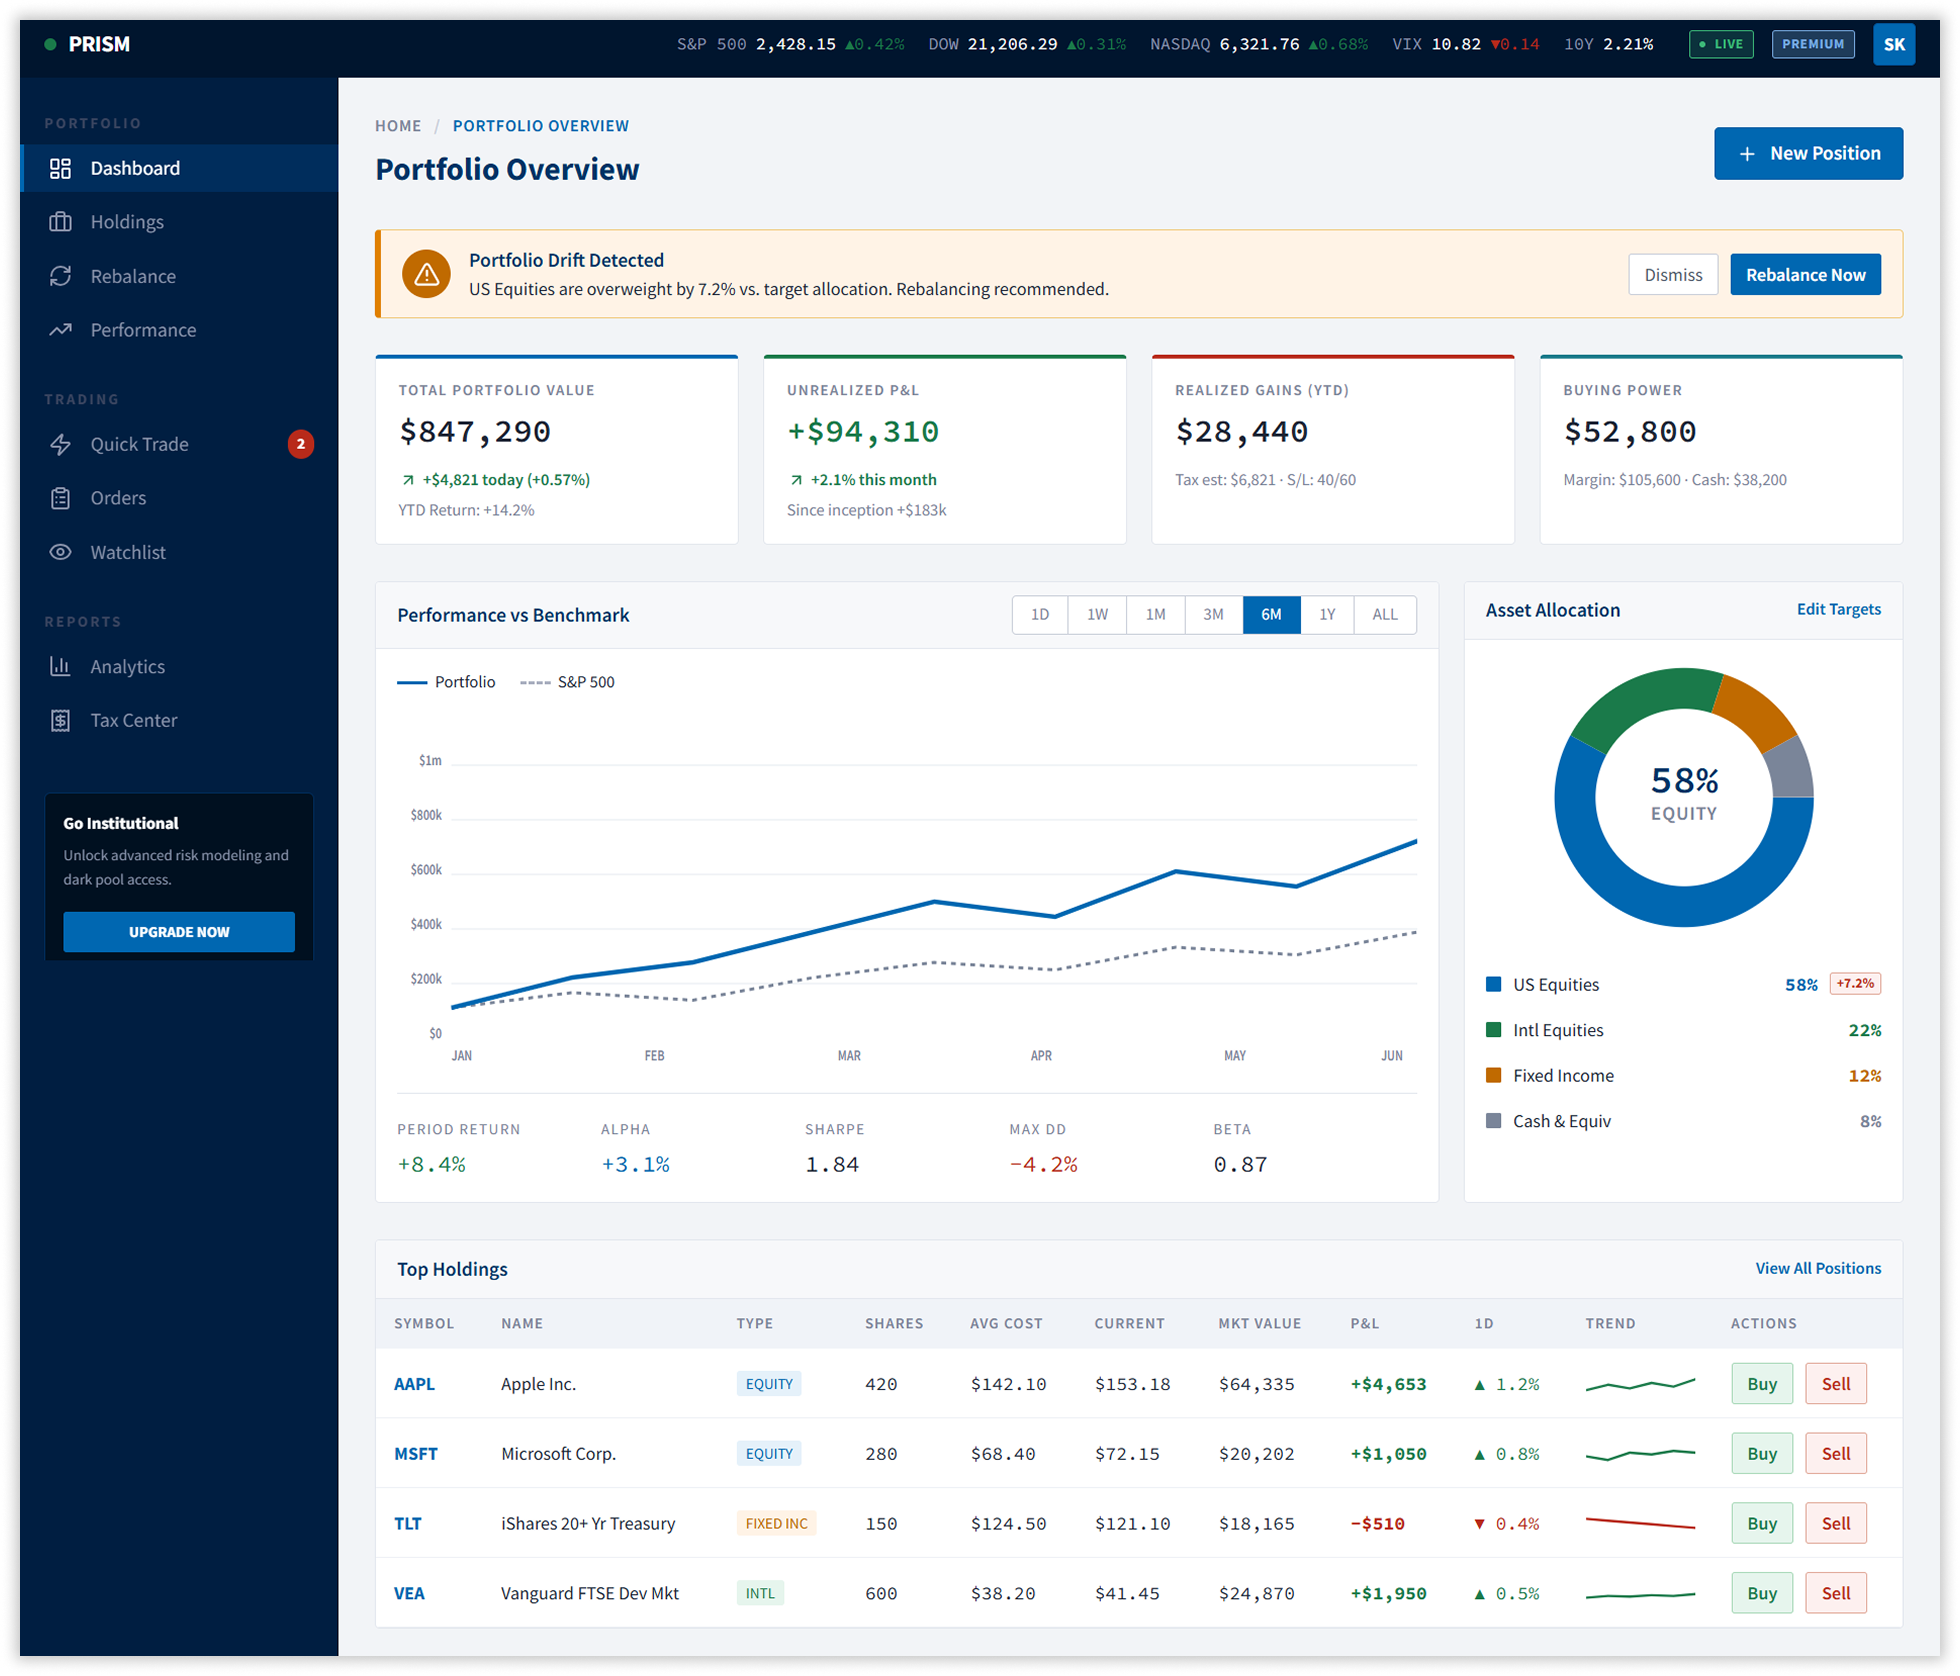Select the 1Y chart range
Image resolution: width=1960 pixels, height=1676 pixels.
point(1326,614)
